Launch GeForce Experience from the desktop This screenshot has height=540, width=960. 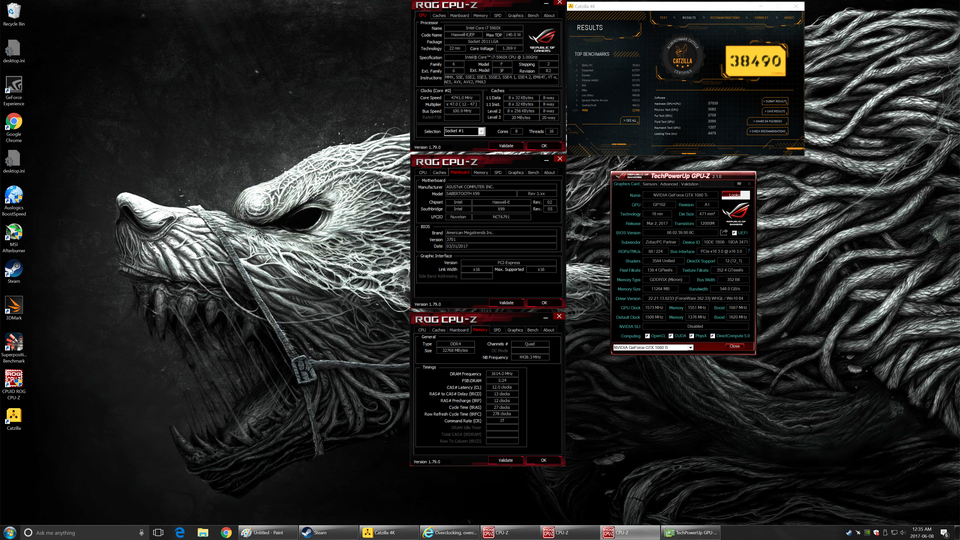(x=13, y=91)
